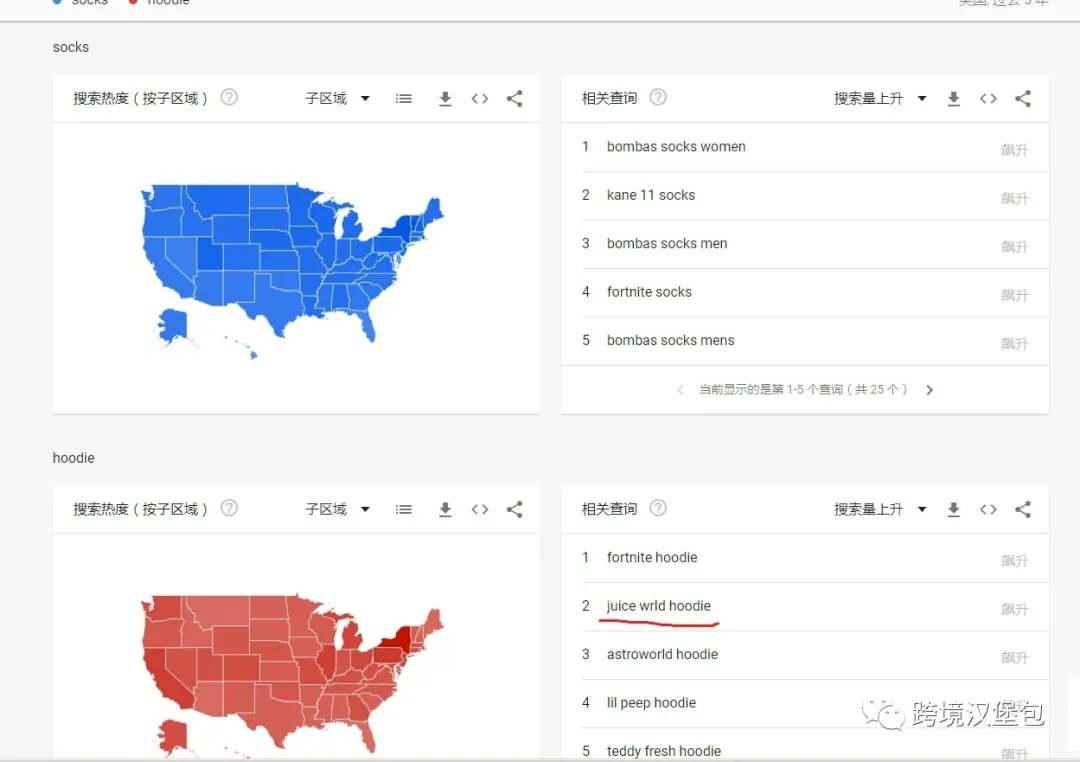Open help tooltip for 搜索热度 panel

click(x=229, y=98)
